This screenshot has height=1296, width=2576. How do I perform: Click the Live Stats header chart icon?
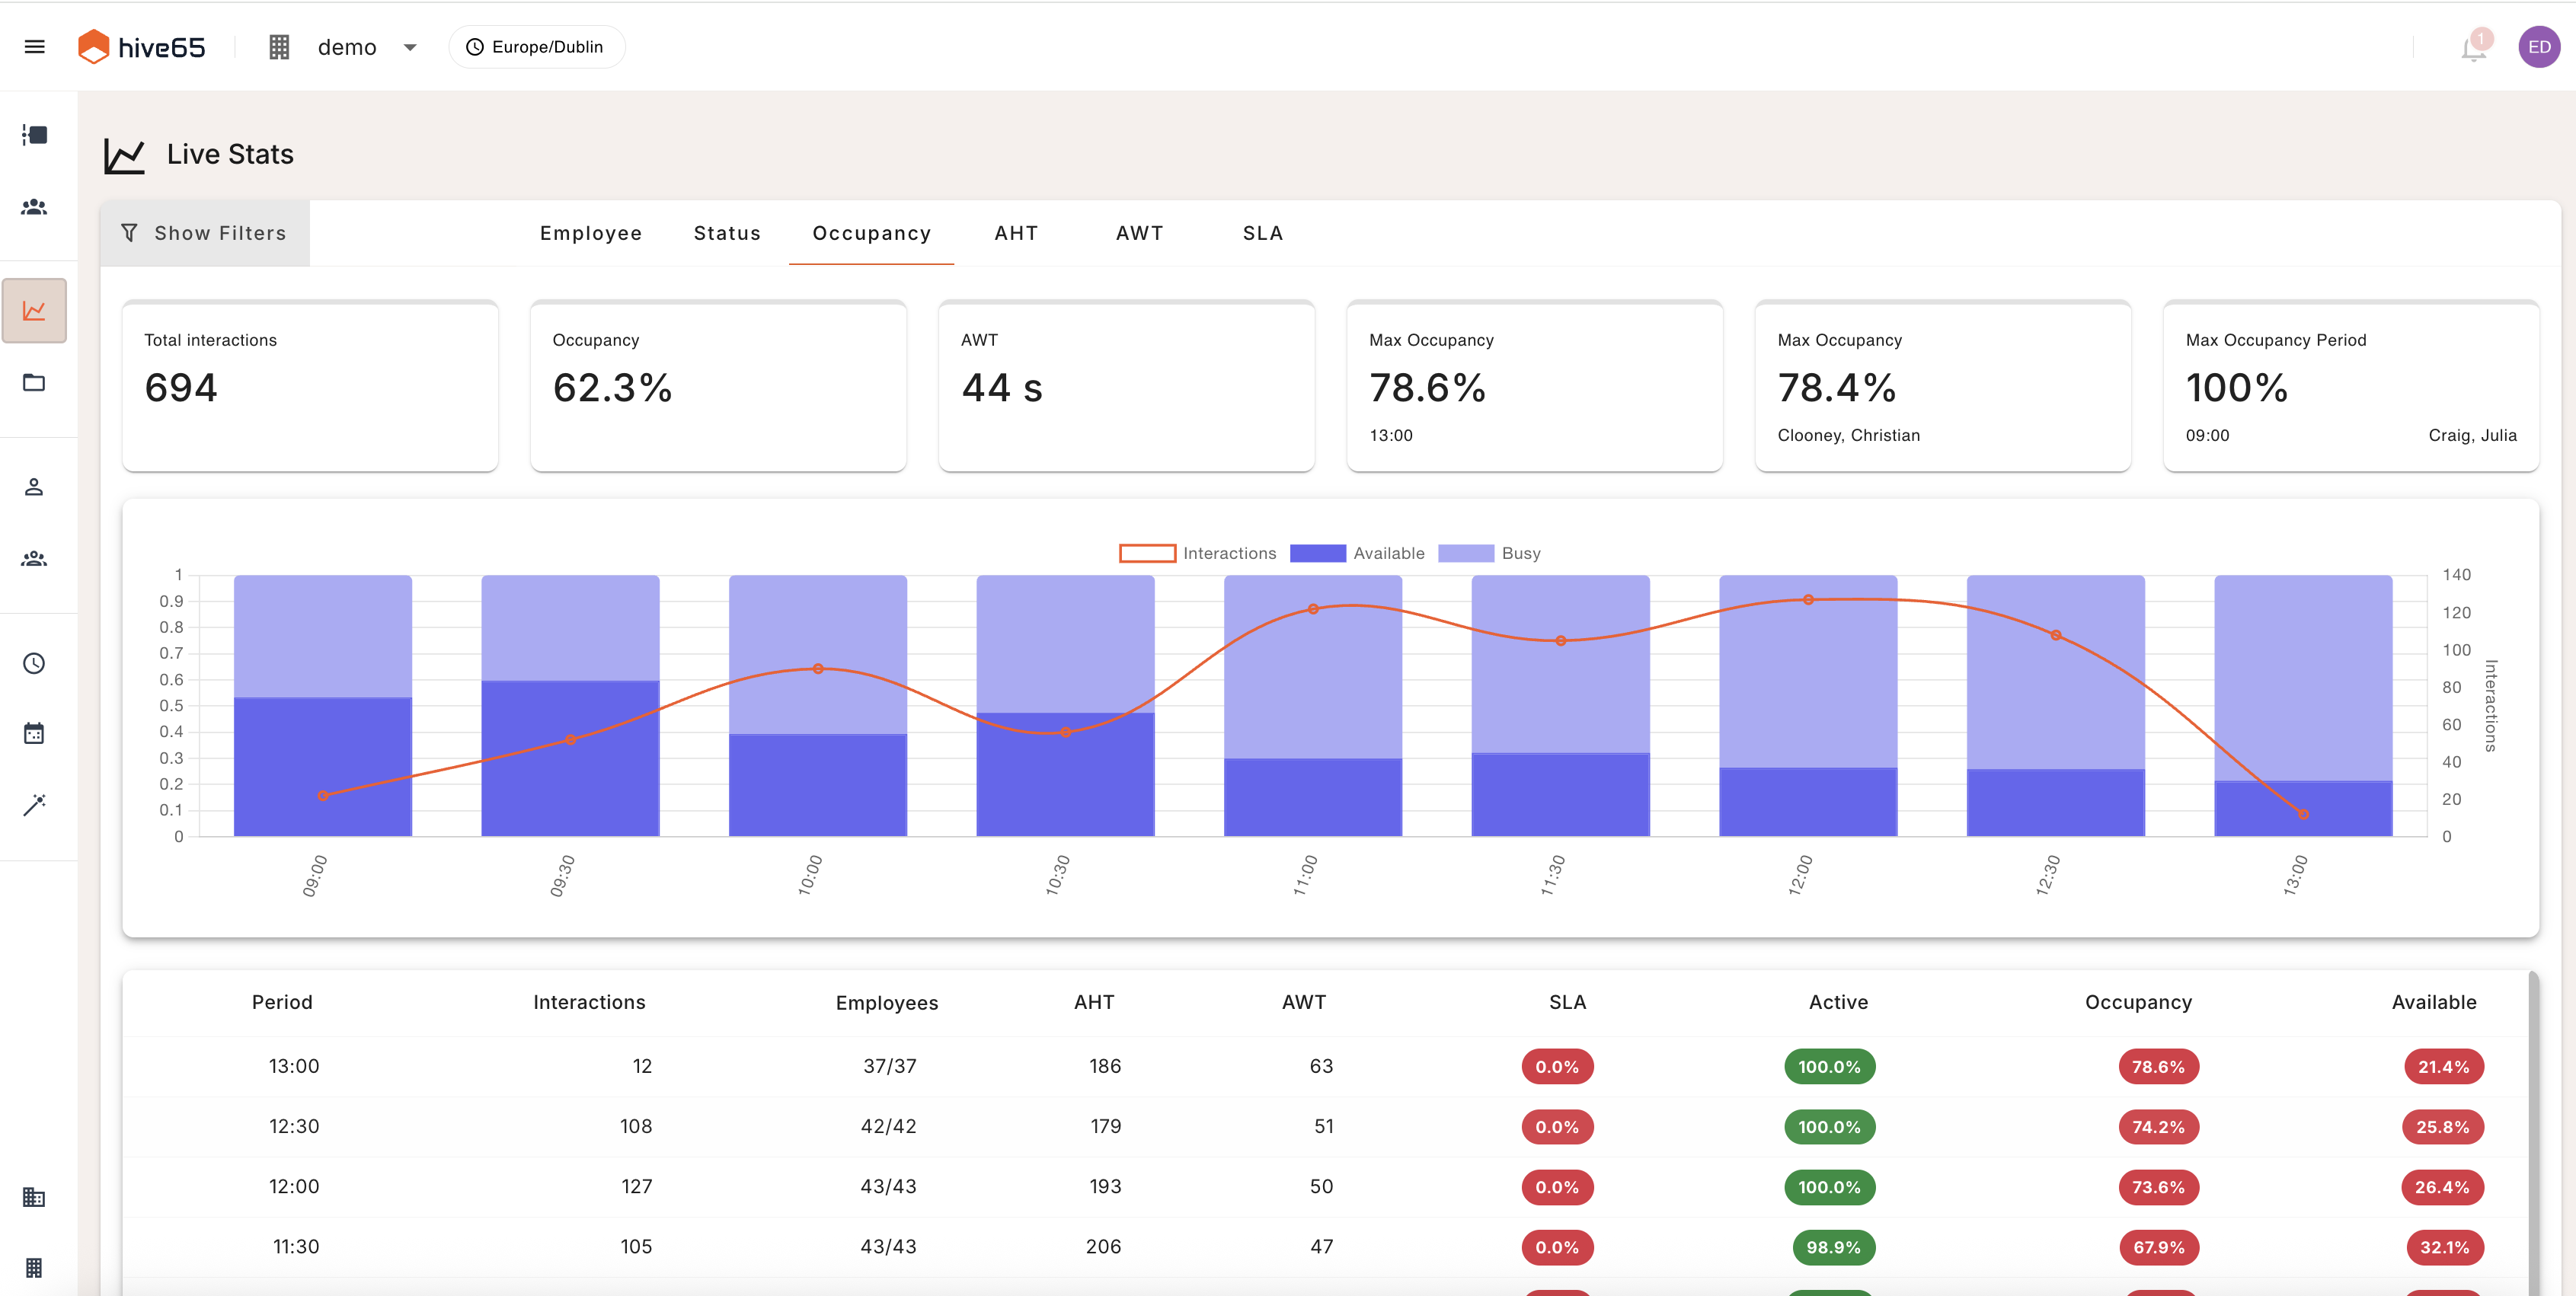pyautogui.click(x=124, y=155)
